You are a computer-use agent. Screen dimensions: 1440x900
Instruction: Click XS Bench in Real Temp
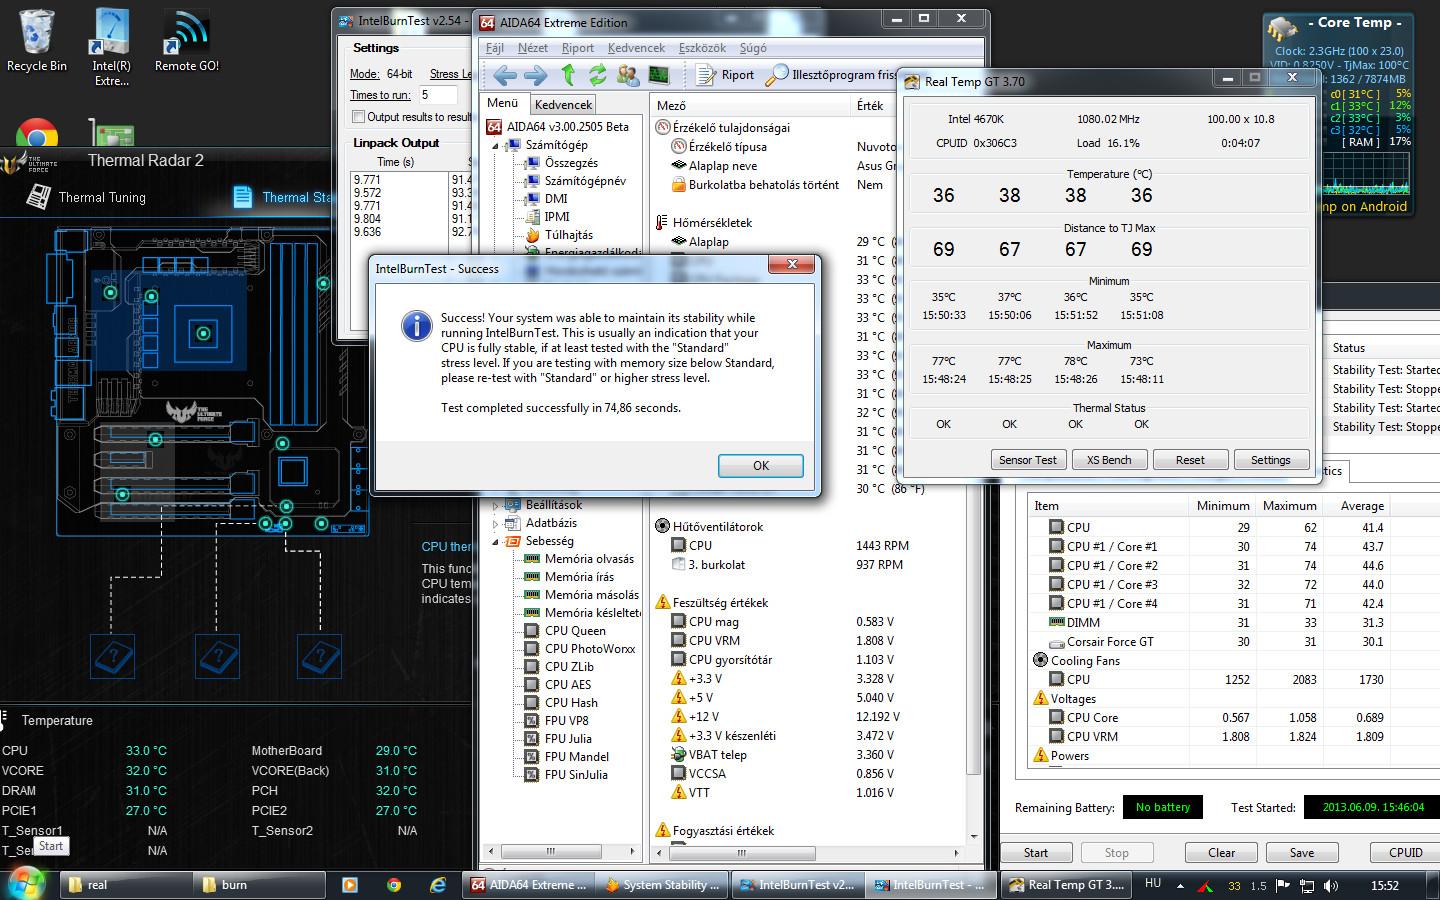click(1109, 460)
